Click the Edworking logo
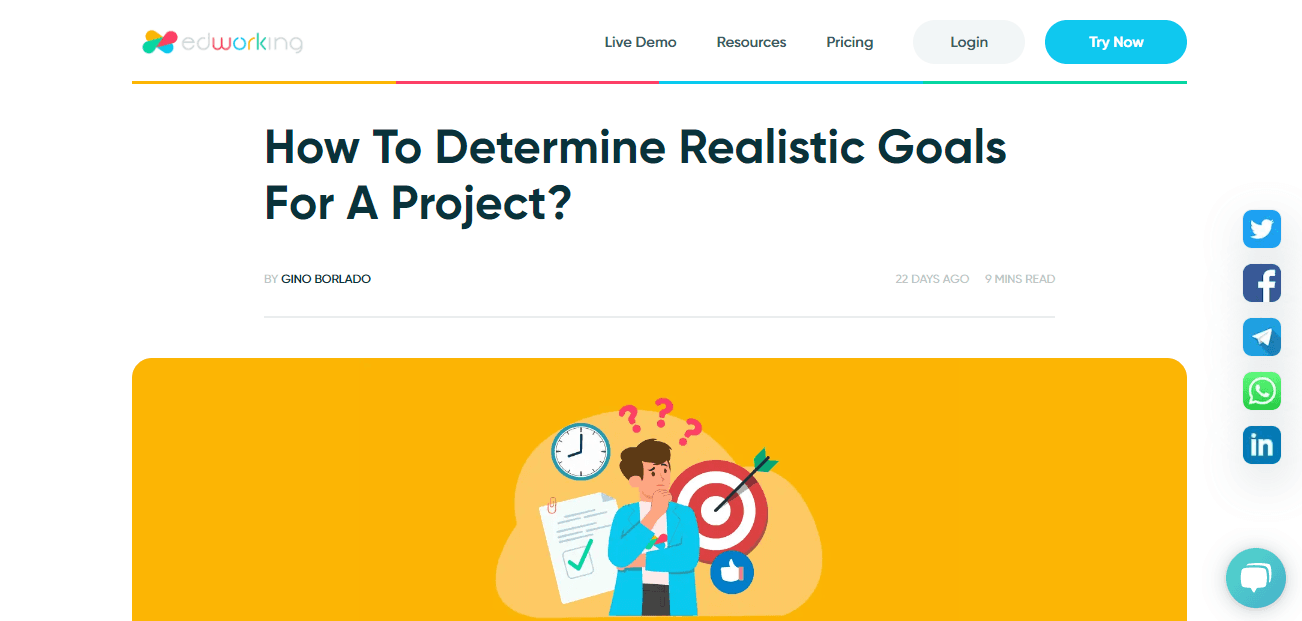Image resolution: width=1302 pixels, height=621 pixels. 222,42
